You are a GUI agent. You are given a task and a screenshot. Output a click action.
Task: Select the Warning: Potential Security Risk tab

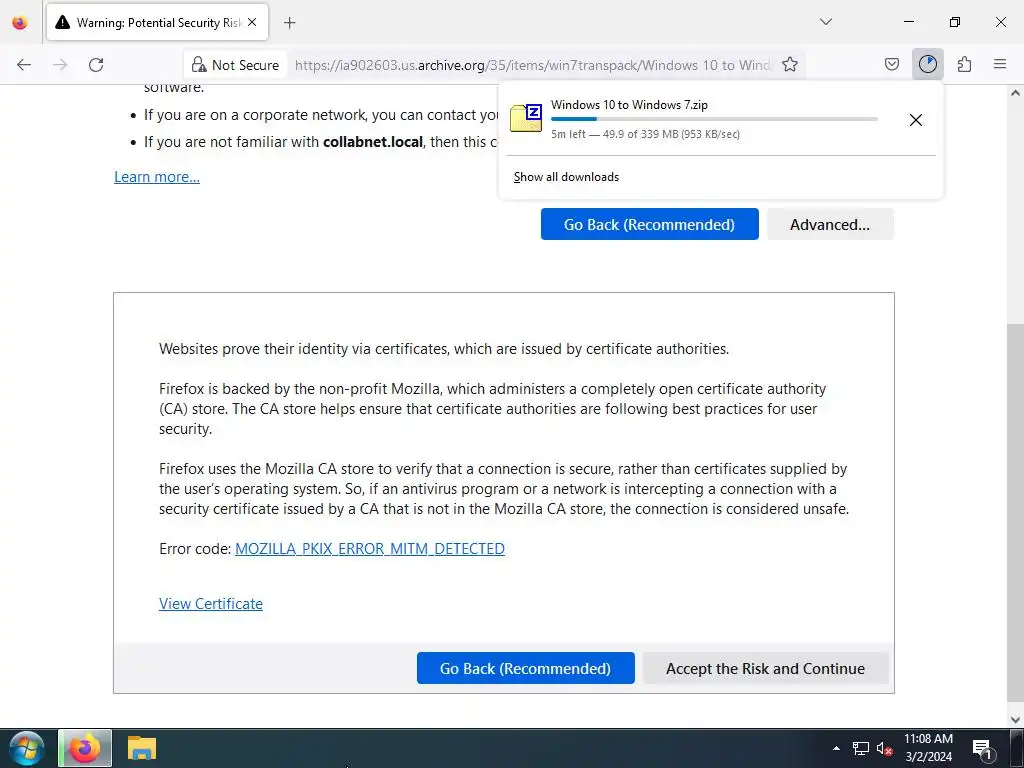157,22
